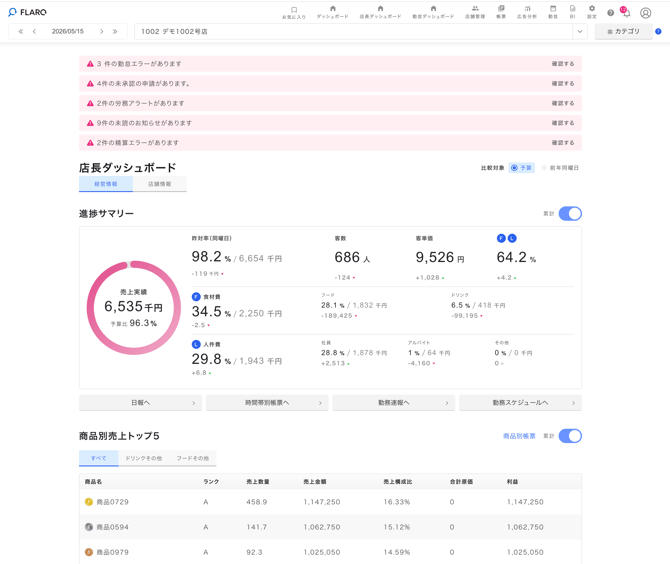
Task: Click the 15.12% composition cell
Action: tap(397, 527)
